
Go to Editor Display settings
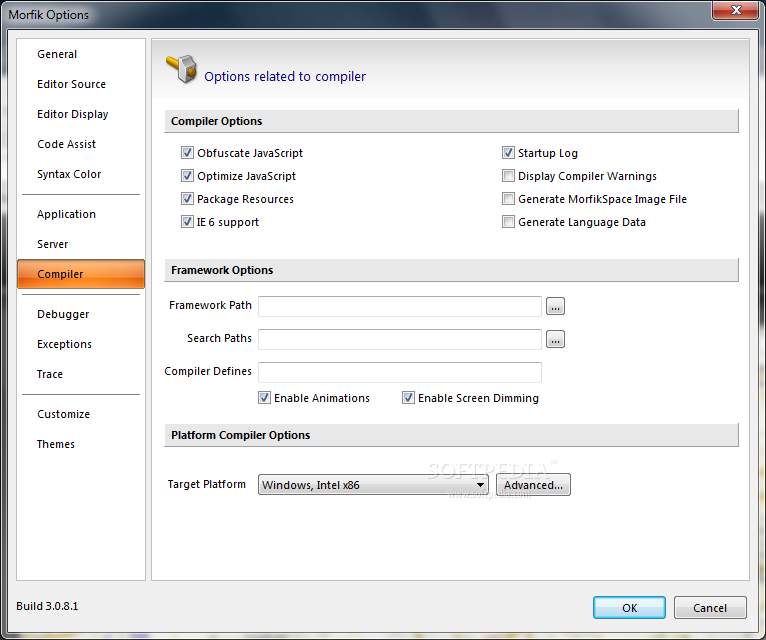point(72,114)
